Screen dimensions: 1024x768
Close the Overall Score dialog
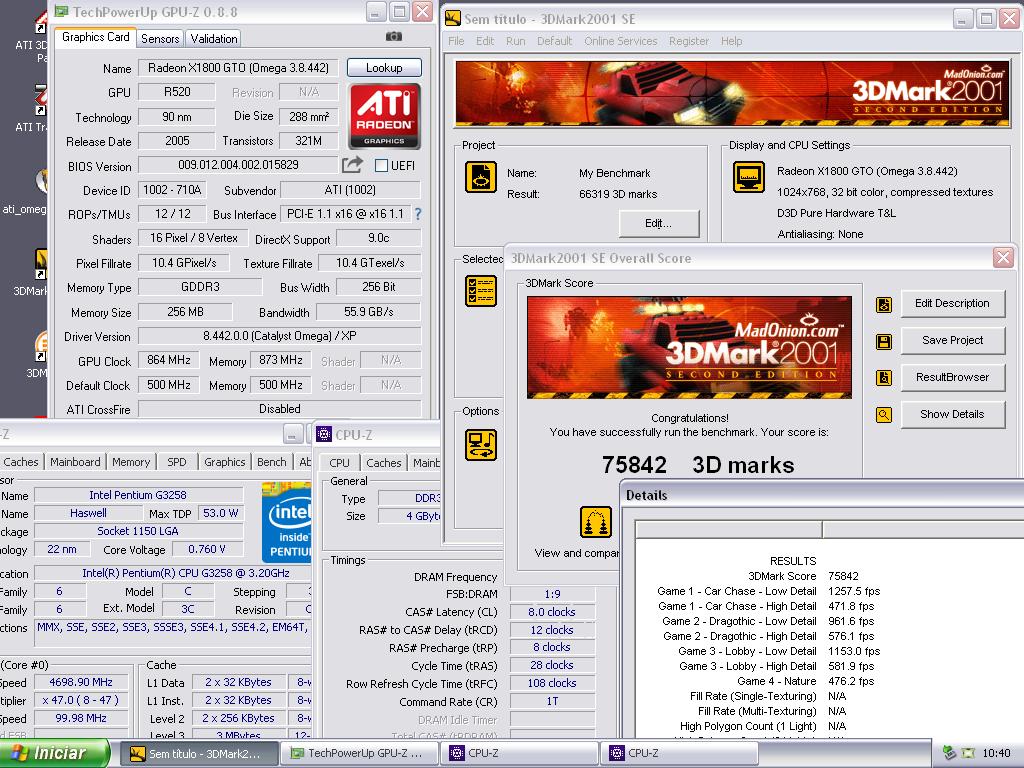coord(1003,258)
